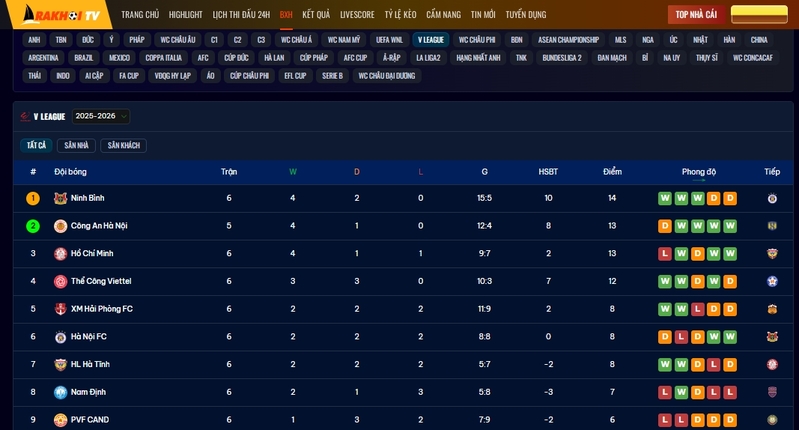The width and height of the screenshot is (799, 430).
Task: Click next opponent crest in Hồ Chí Minh row
Action: coord(772,254)
